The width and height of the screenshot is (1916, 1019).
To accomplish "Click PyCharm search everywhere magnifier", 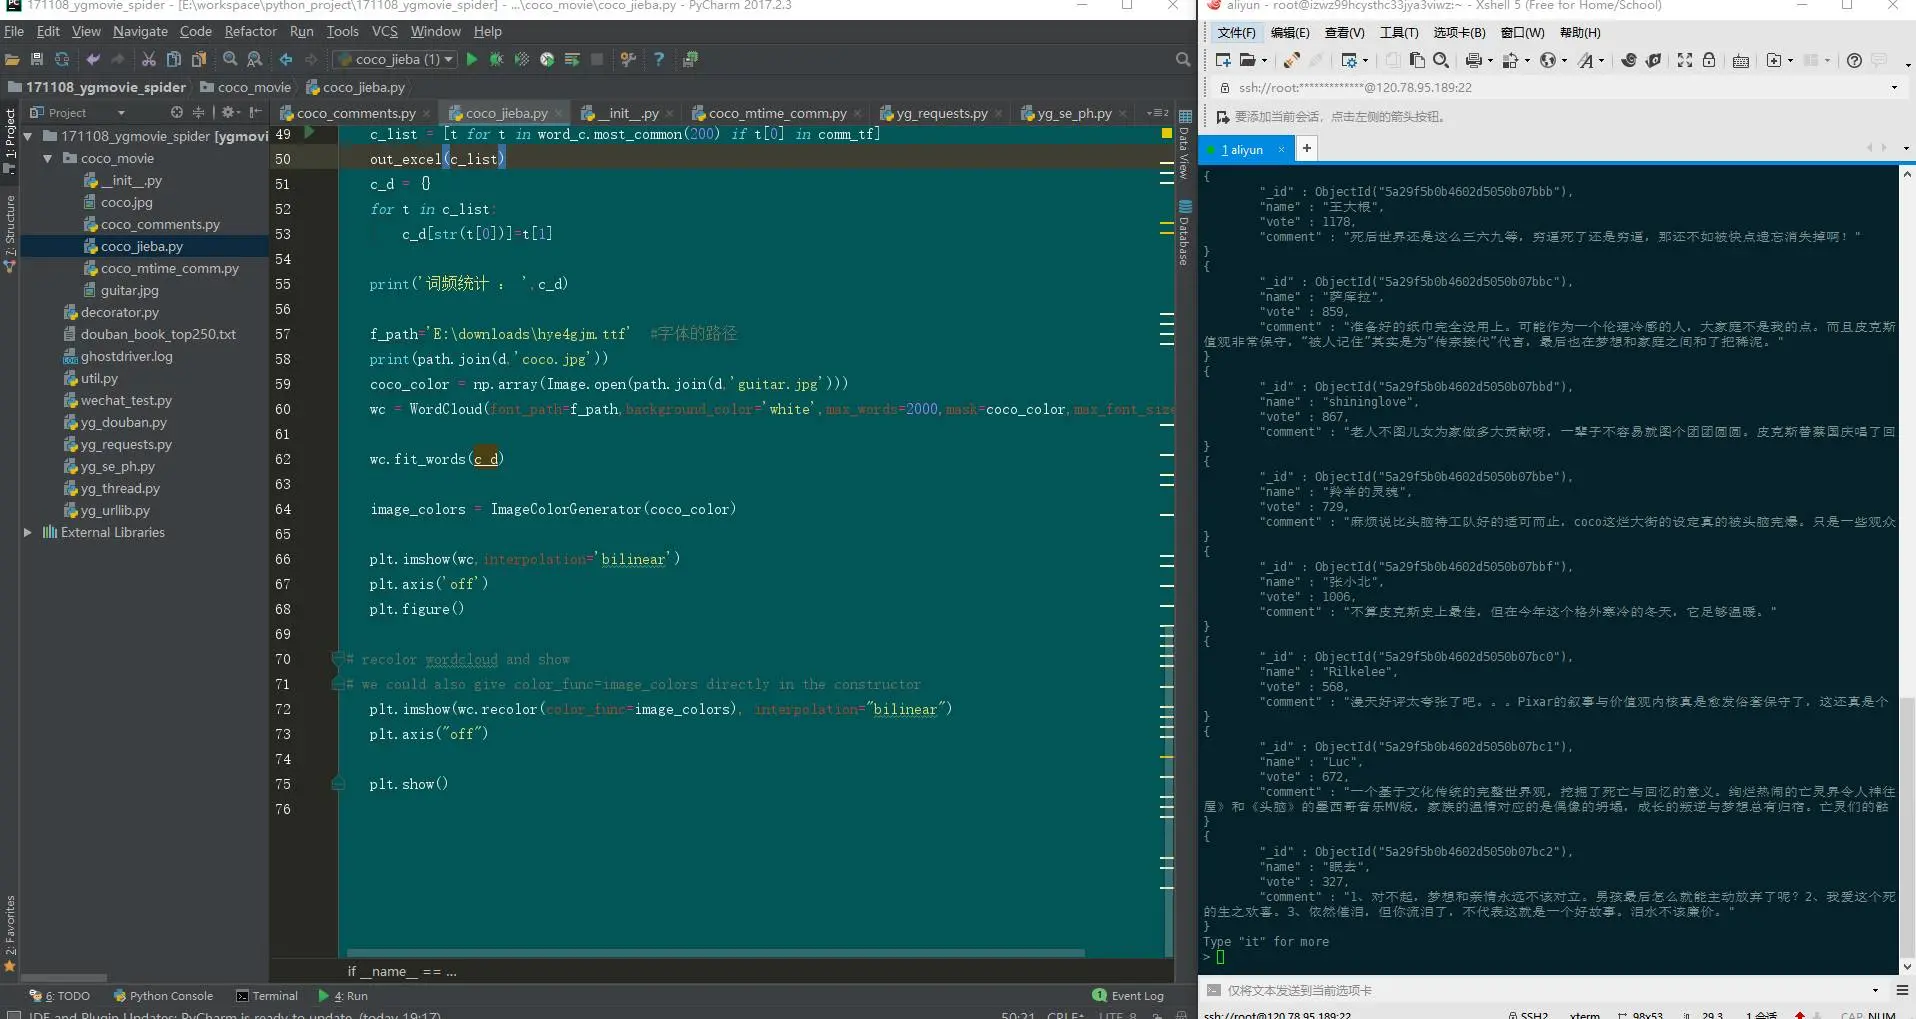I will [1183, 60].
